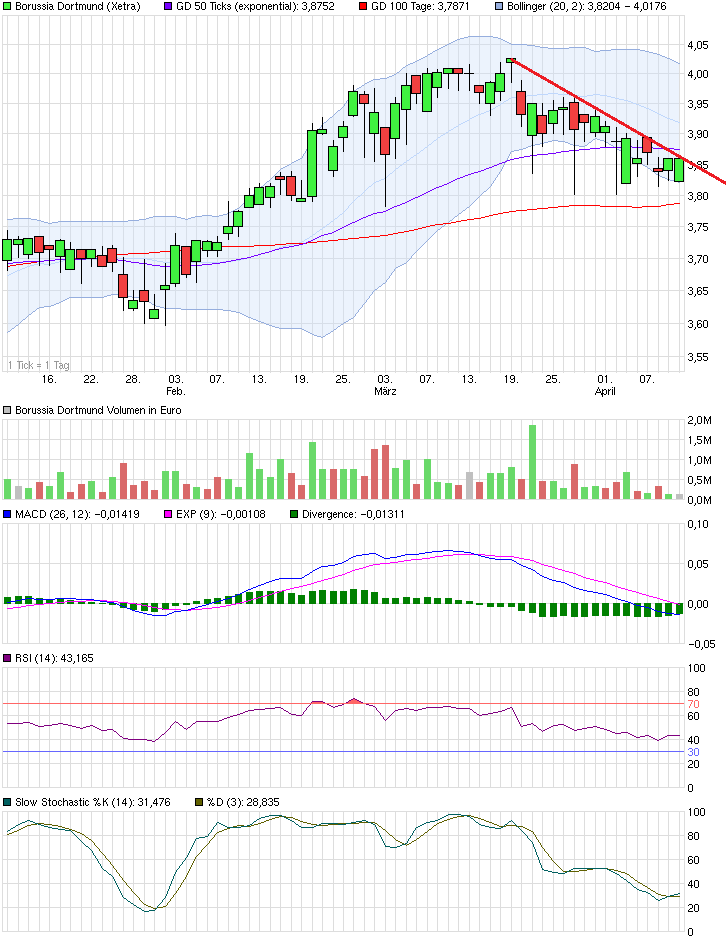
Task: Click the dark green Divergence legend square
Action: (x=294, y=514)
